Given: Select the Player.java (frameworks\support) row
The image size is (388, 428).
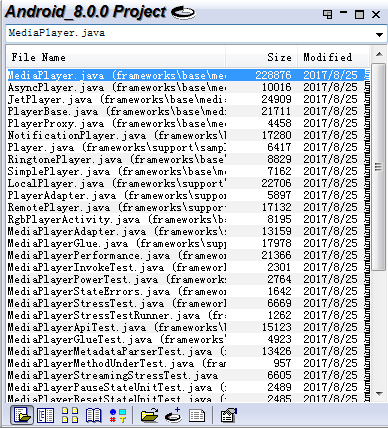Looking at the screenshot, I should 188,147.
